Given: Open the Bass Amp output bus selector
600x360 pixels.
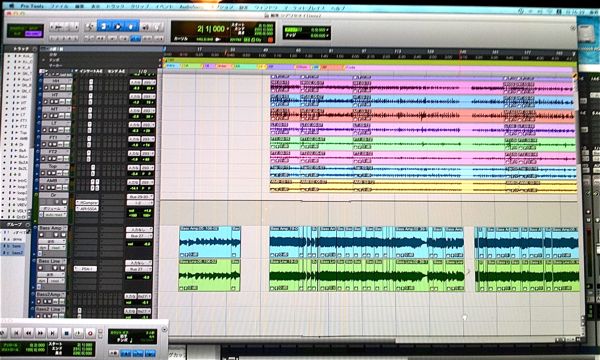Looking at the screenshot, I should tap(139, 236).
